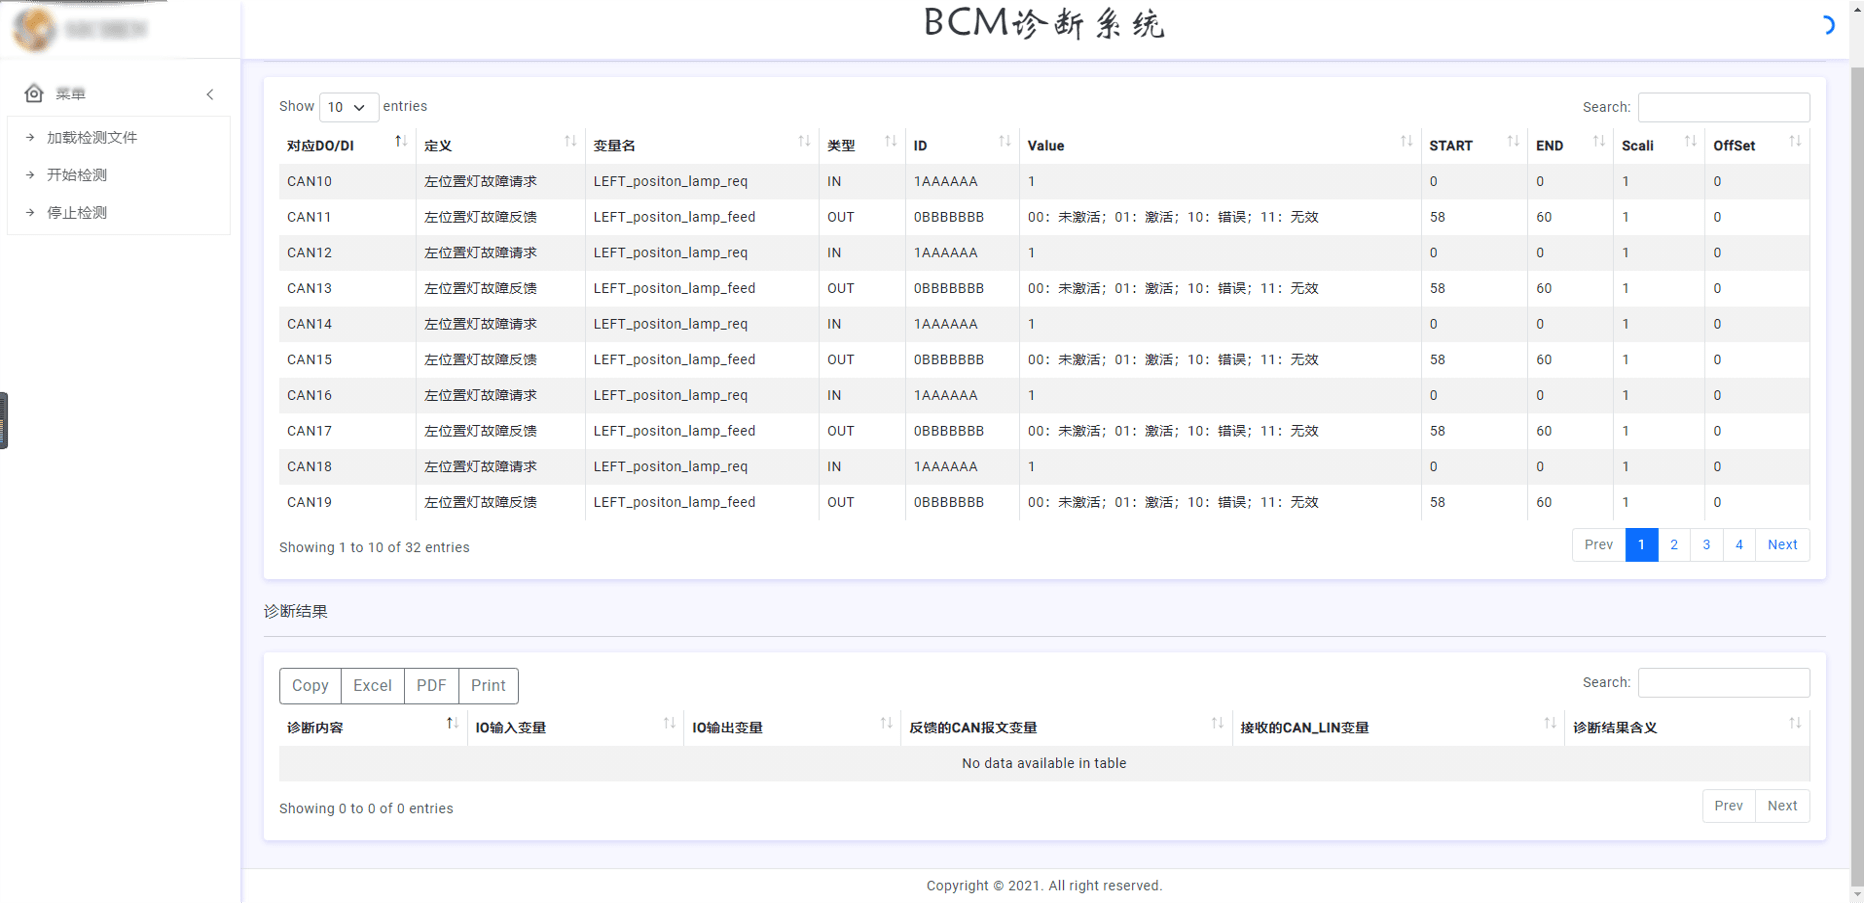Sort results by IO输出变量 column
The image size is (1864, 903).
[792, 727]
